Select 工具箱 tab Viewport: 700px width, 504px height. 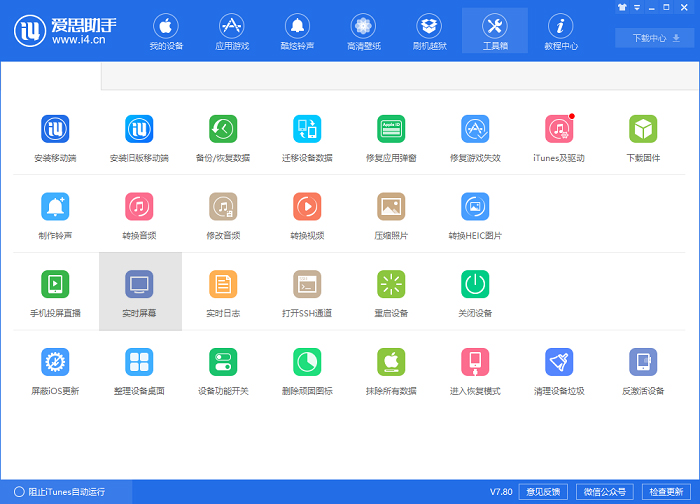[495, 31]
